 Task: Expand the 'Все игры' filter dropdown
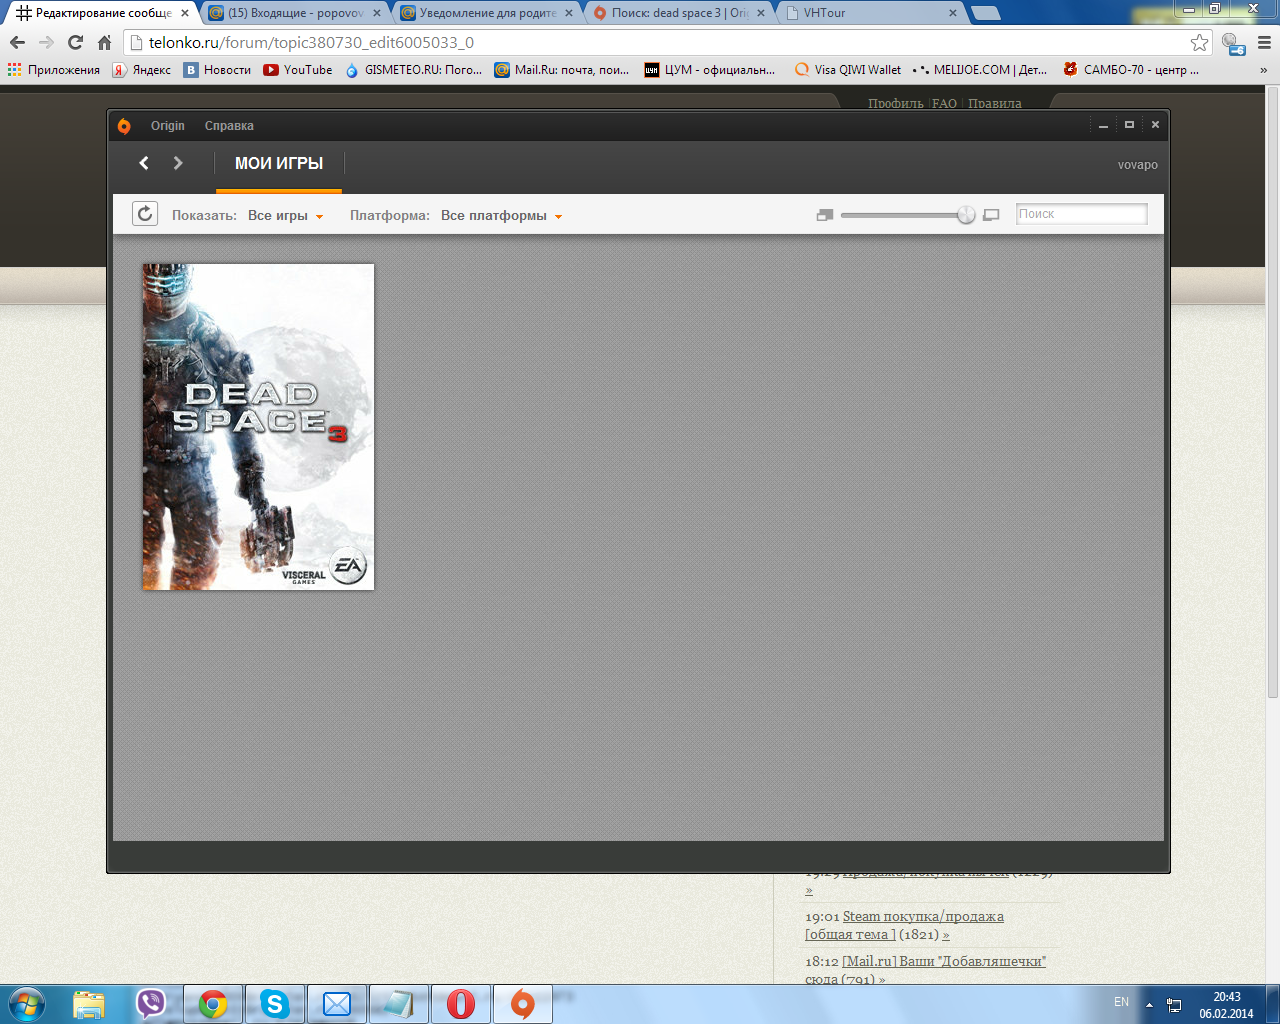tap(285, 216)
